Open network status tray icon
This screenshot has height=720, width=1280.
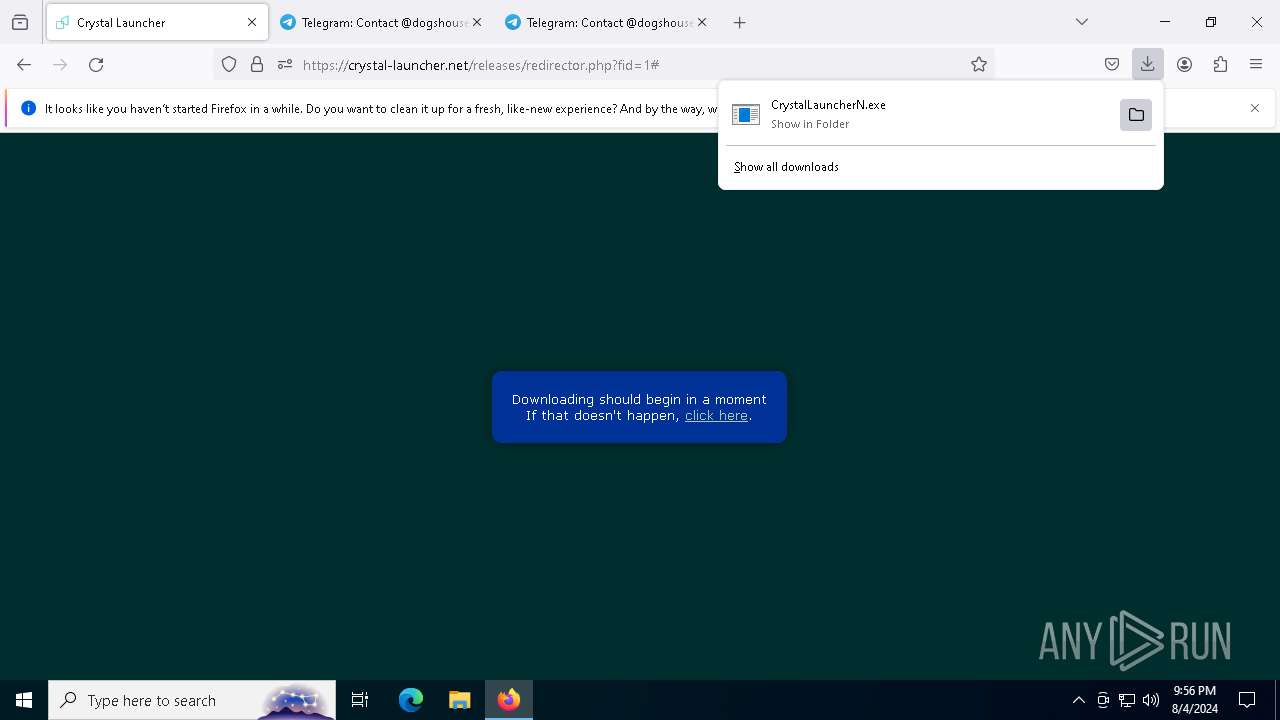1127,700
